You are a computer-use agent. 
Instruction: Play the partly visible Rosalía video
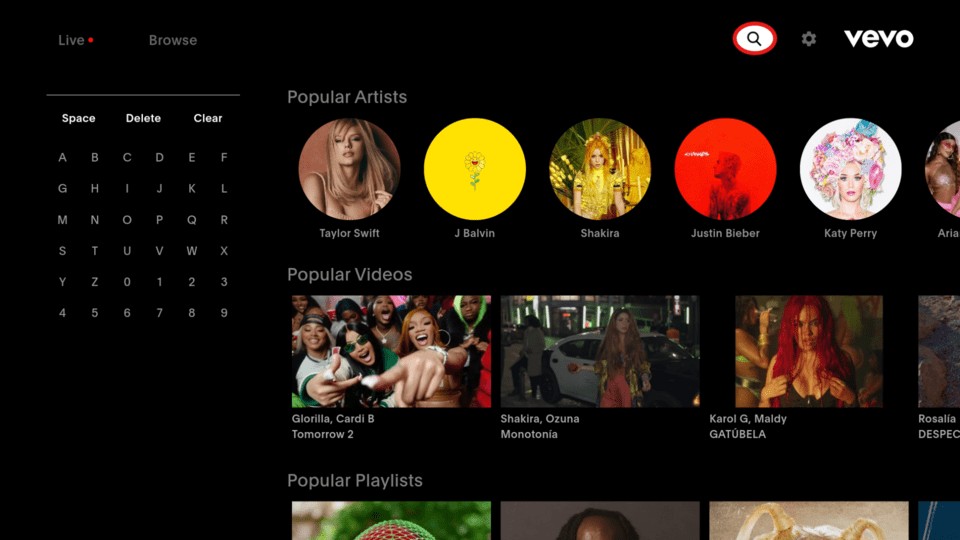pos(939,351)
